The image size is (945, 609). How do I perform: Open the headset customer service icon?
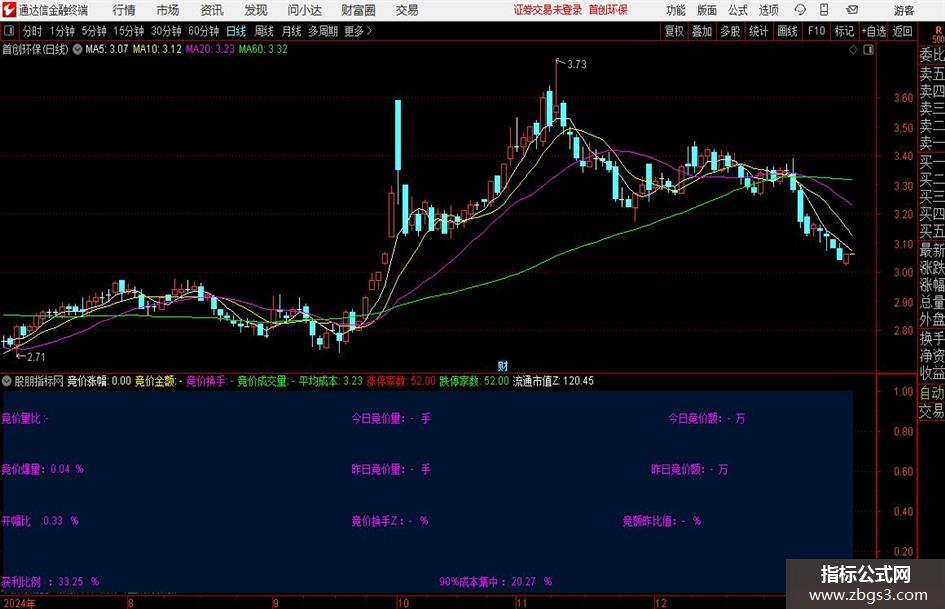(x=800, y=10)
